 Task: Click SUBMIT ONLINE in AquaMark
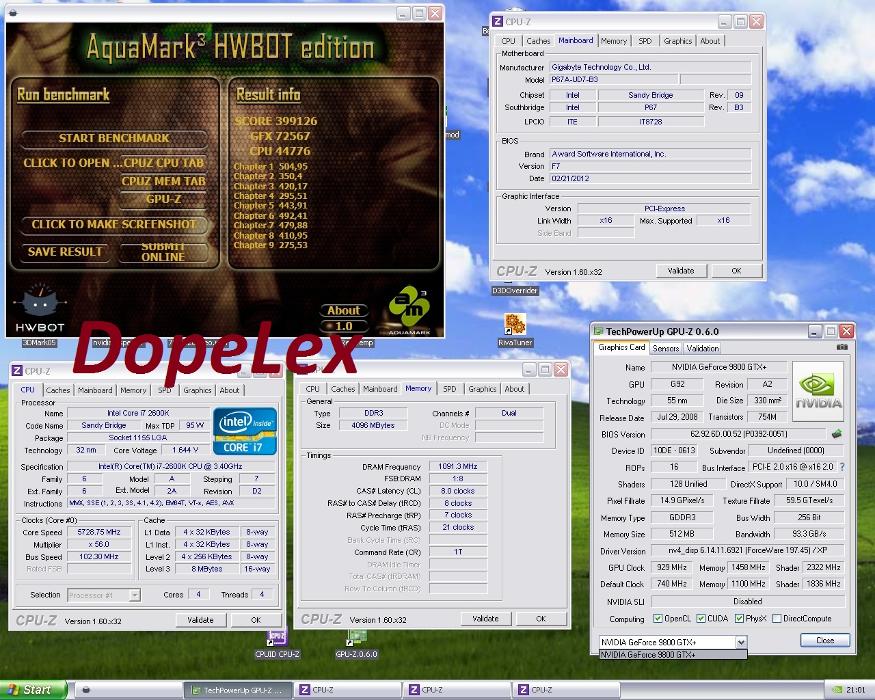163,252
